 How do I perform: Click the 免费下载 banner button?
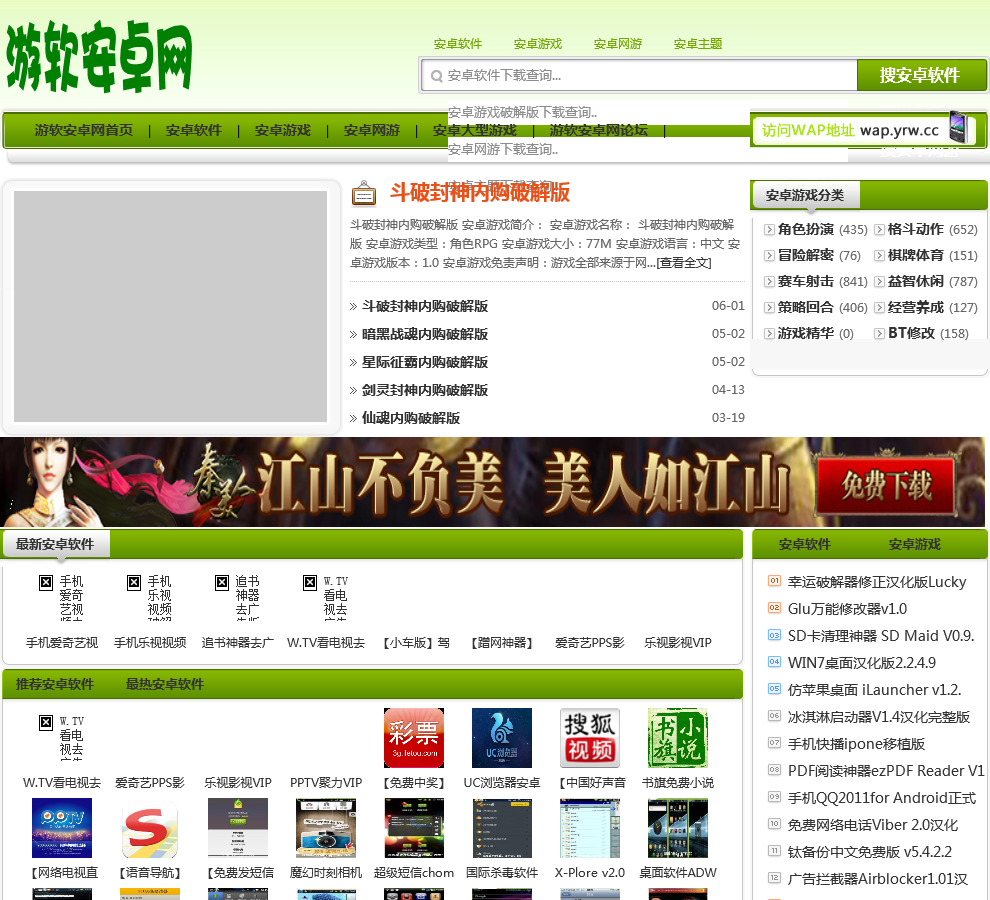[886, 486]
